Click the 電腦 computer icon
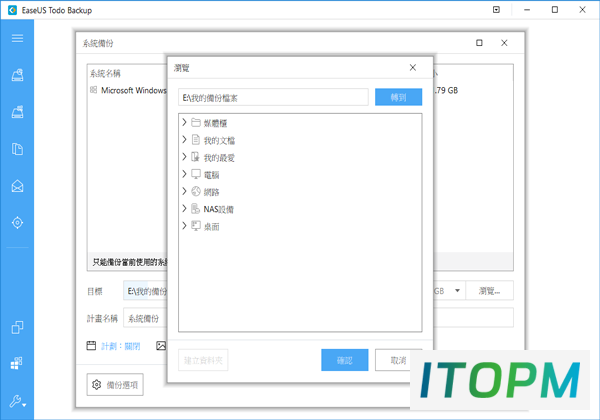 [196, 174]
